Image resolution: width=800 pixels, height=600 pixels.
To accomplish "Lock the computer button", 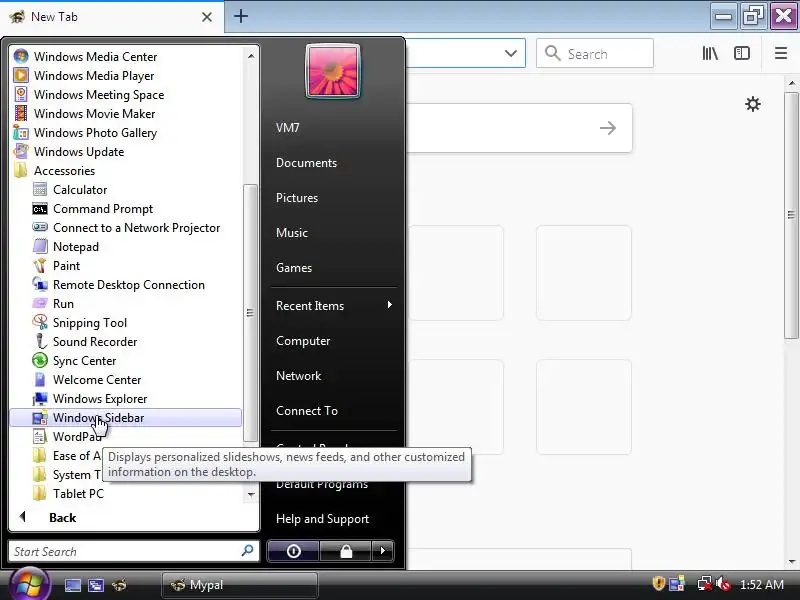I will point(346,551).
